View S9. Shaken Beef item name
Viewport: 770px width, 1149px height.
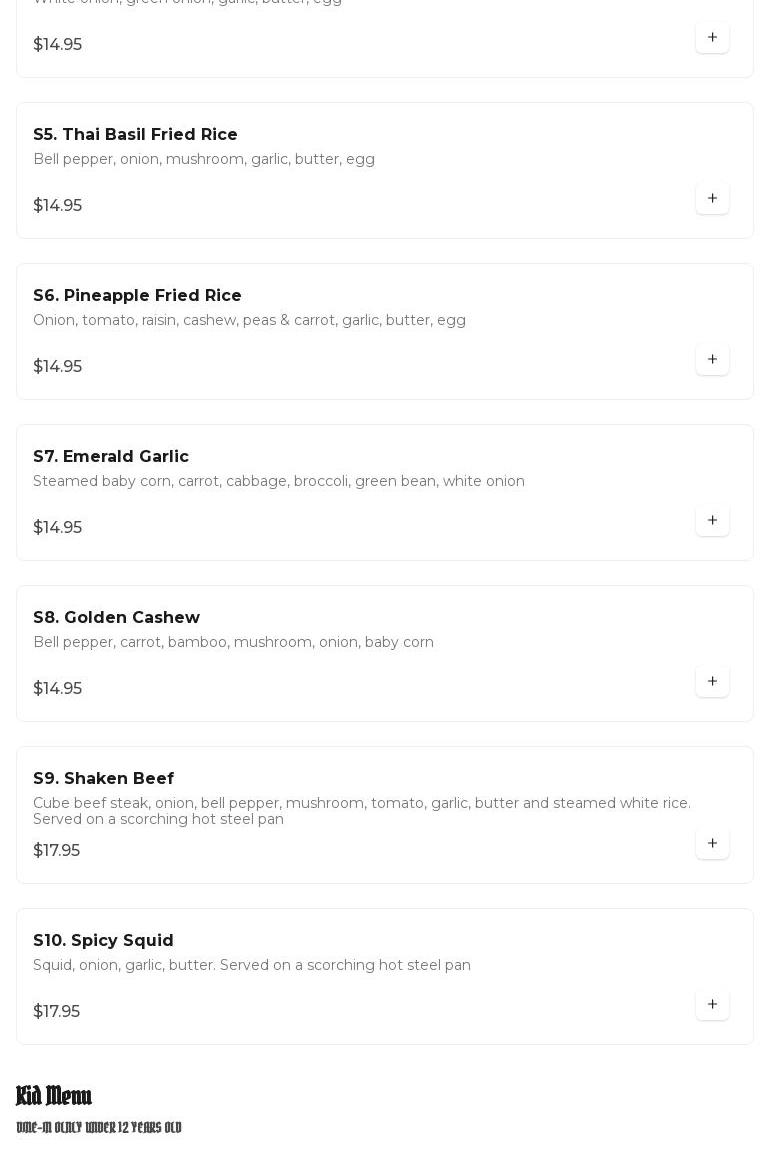point(103,779)
